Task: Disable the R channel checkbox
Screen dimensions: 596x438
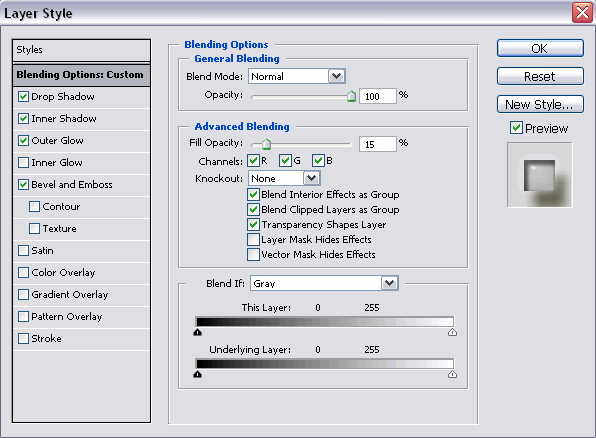Action: tap(253, 161)
